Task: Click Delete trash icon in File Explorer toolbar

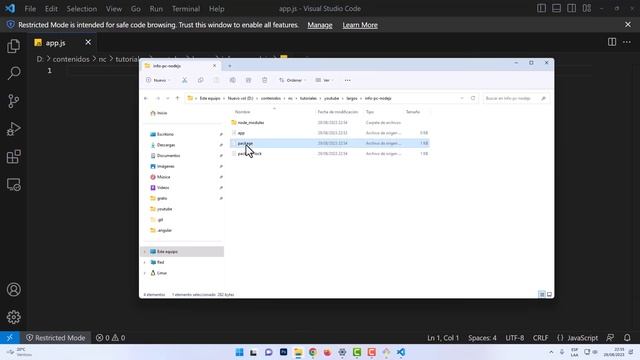Action: [264, 80]
